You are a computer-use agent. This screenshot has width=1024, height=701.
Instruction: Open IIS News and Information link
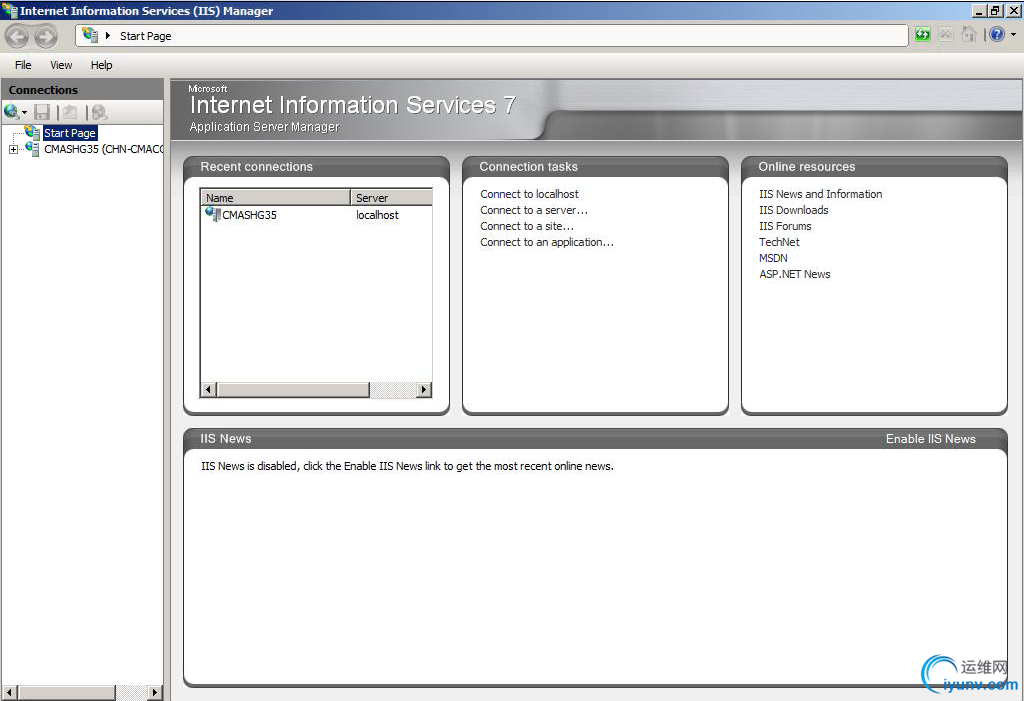coord(820,194)
